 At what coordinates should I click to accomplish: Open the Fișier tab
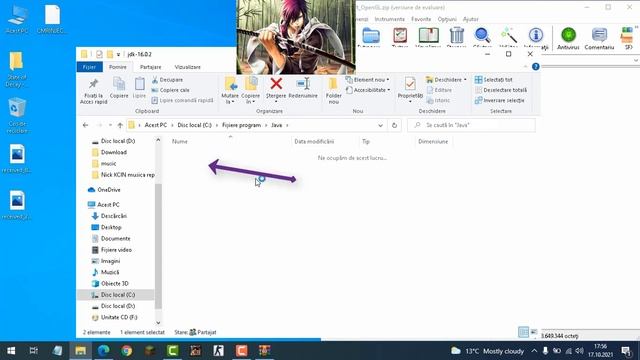click(89, 67)
